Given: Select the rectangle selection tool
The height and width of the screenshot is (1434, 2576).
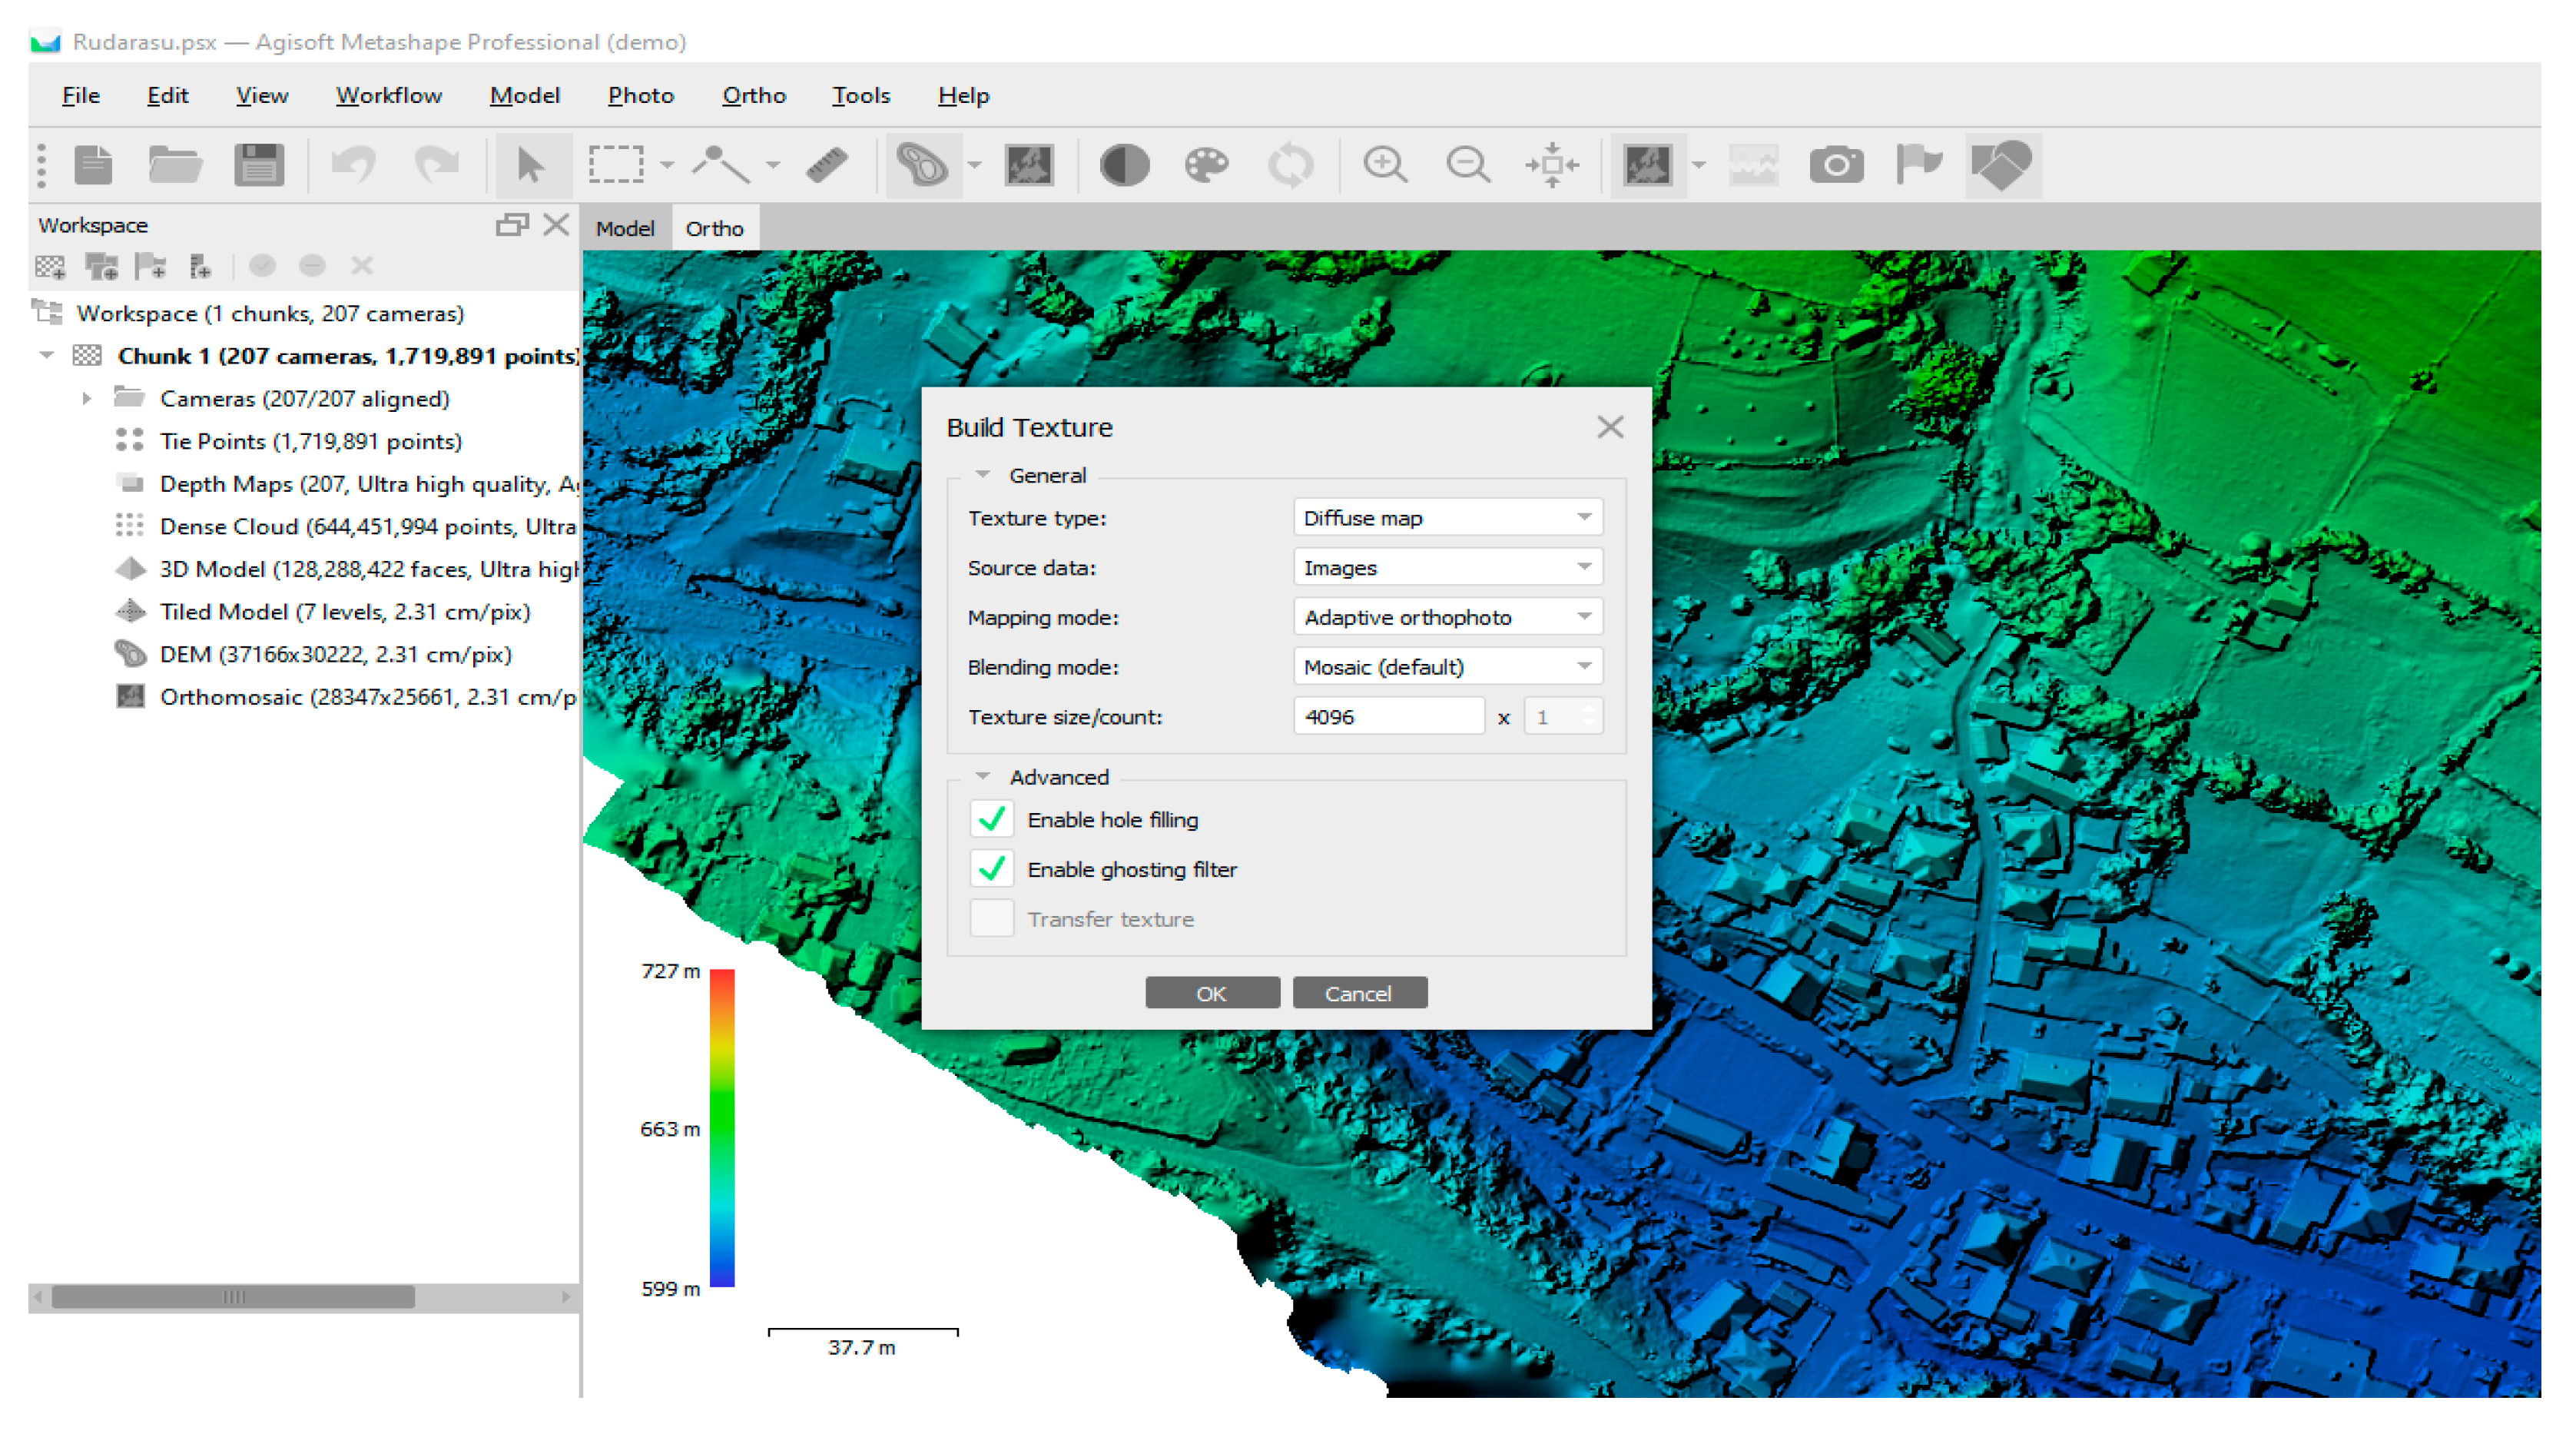Looking at the screenshot, I should (615, 165).
